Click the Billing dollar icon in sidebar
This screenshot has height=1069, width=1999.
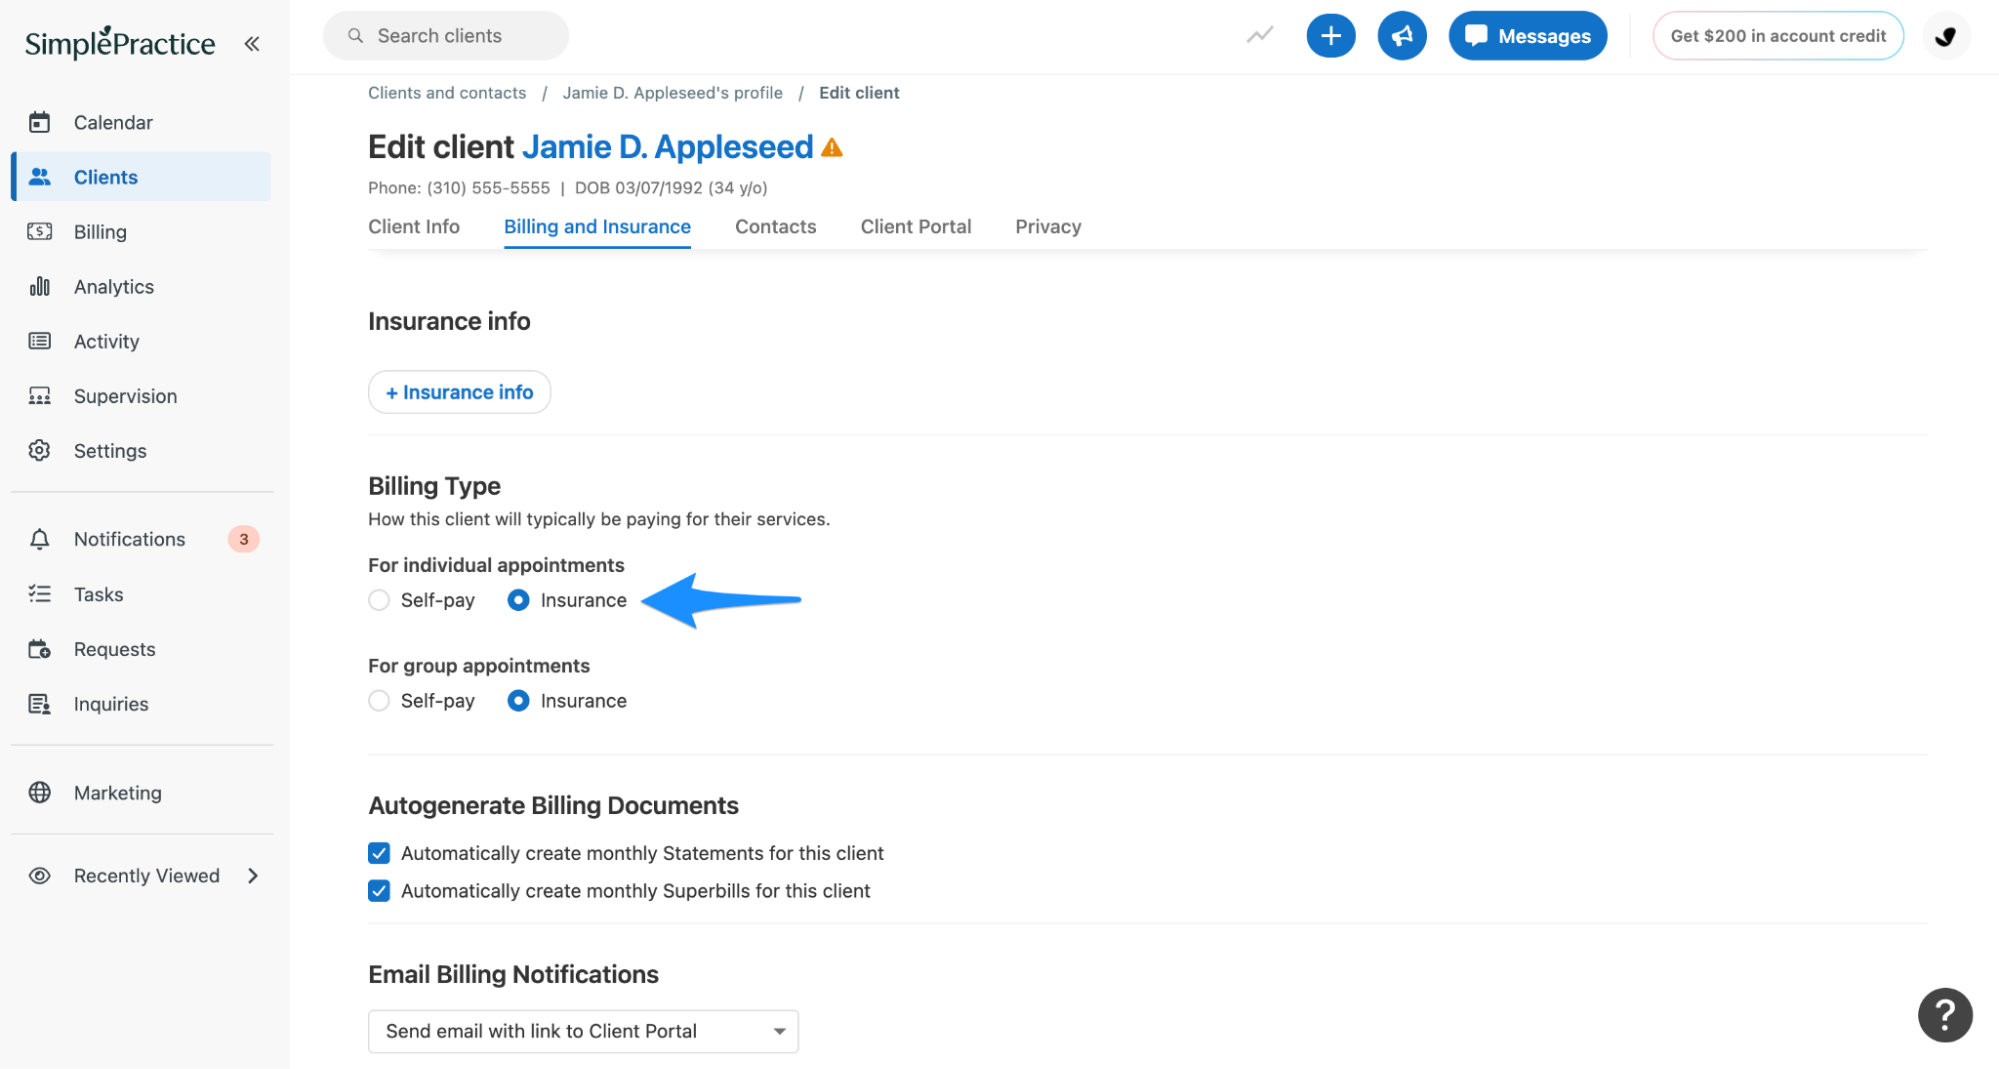40,232
